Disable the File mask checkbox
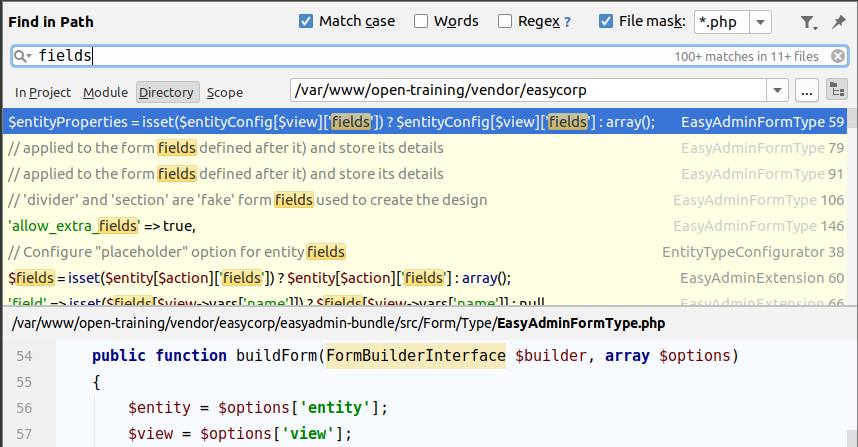 606,21
